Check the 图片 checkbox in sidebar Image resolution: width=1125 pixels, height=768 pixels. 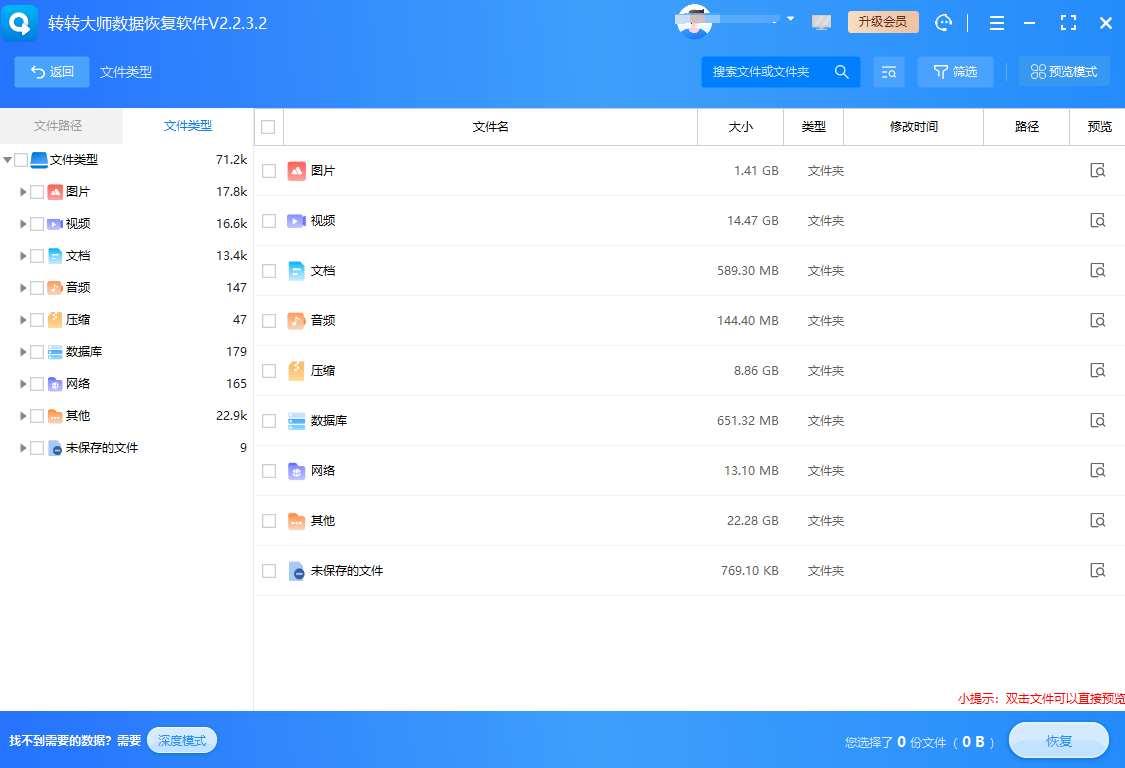(39, 191)
